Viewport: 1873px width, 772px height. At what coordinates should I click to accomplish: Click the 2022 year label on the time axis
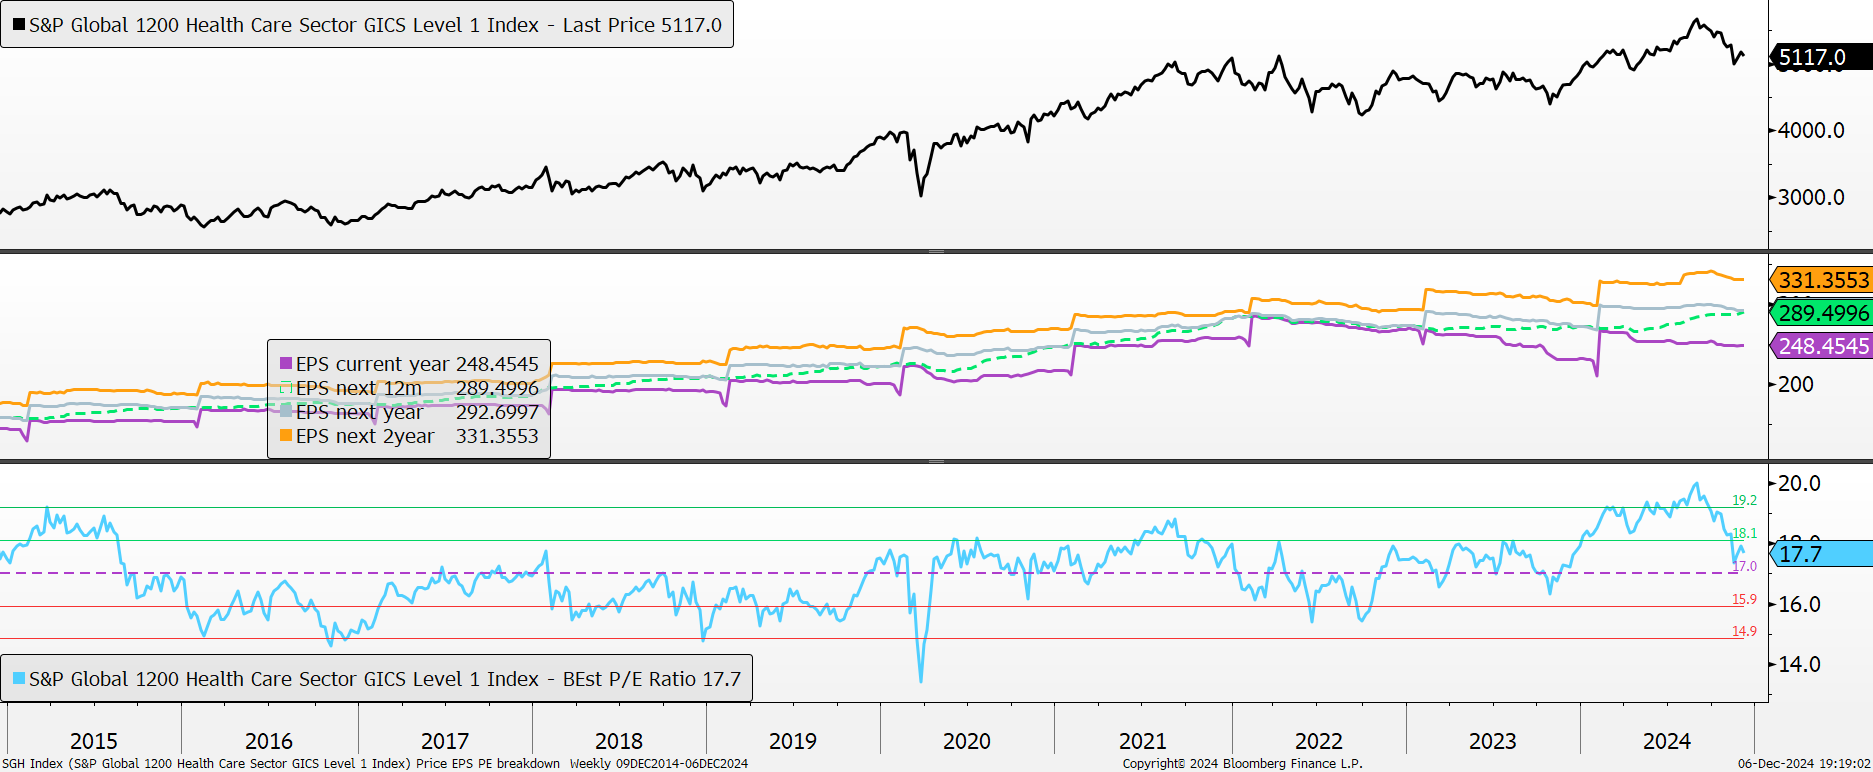1319,741
